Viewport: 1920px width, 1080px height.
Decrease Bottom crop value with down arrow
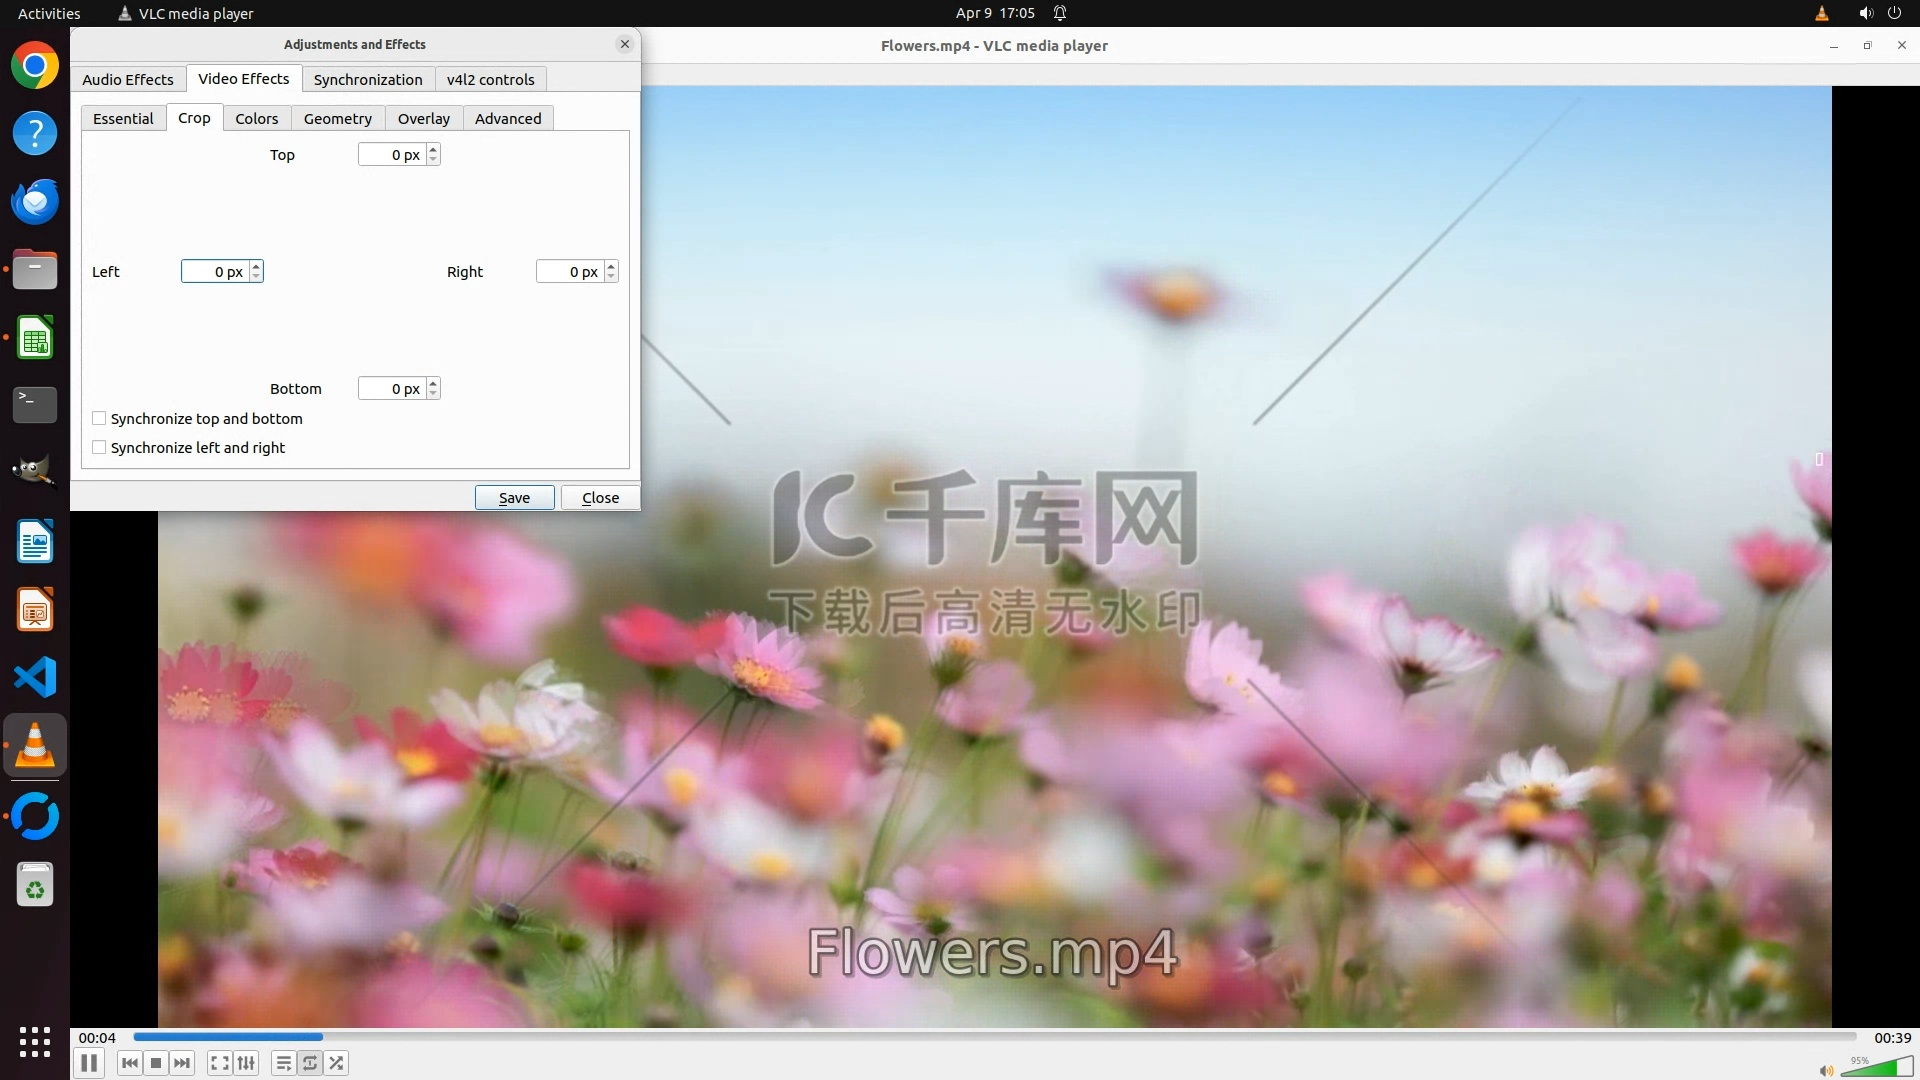point(433,393)
